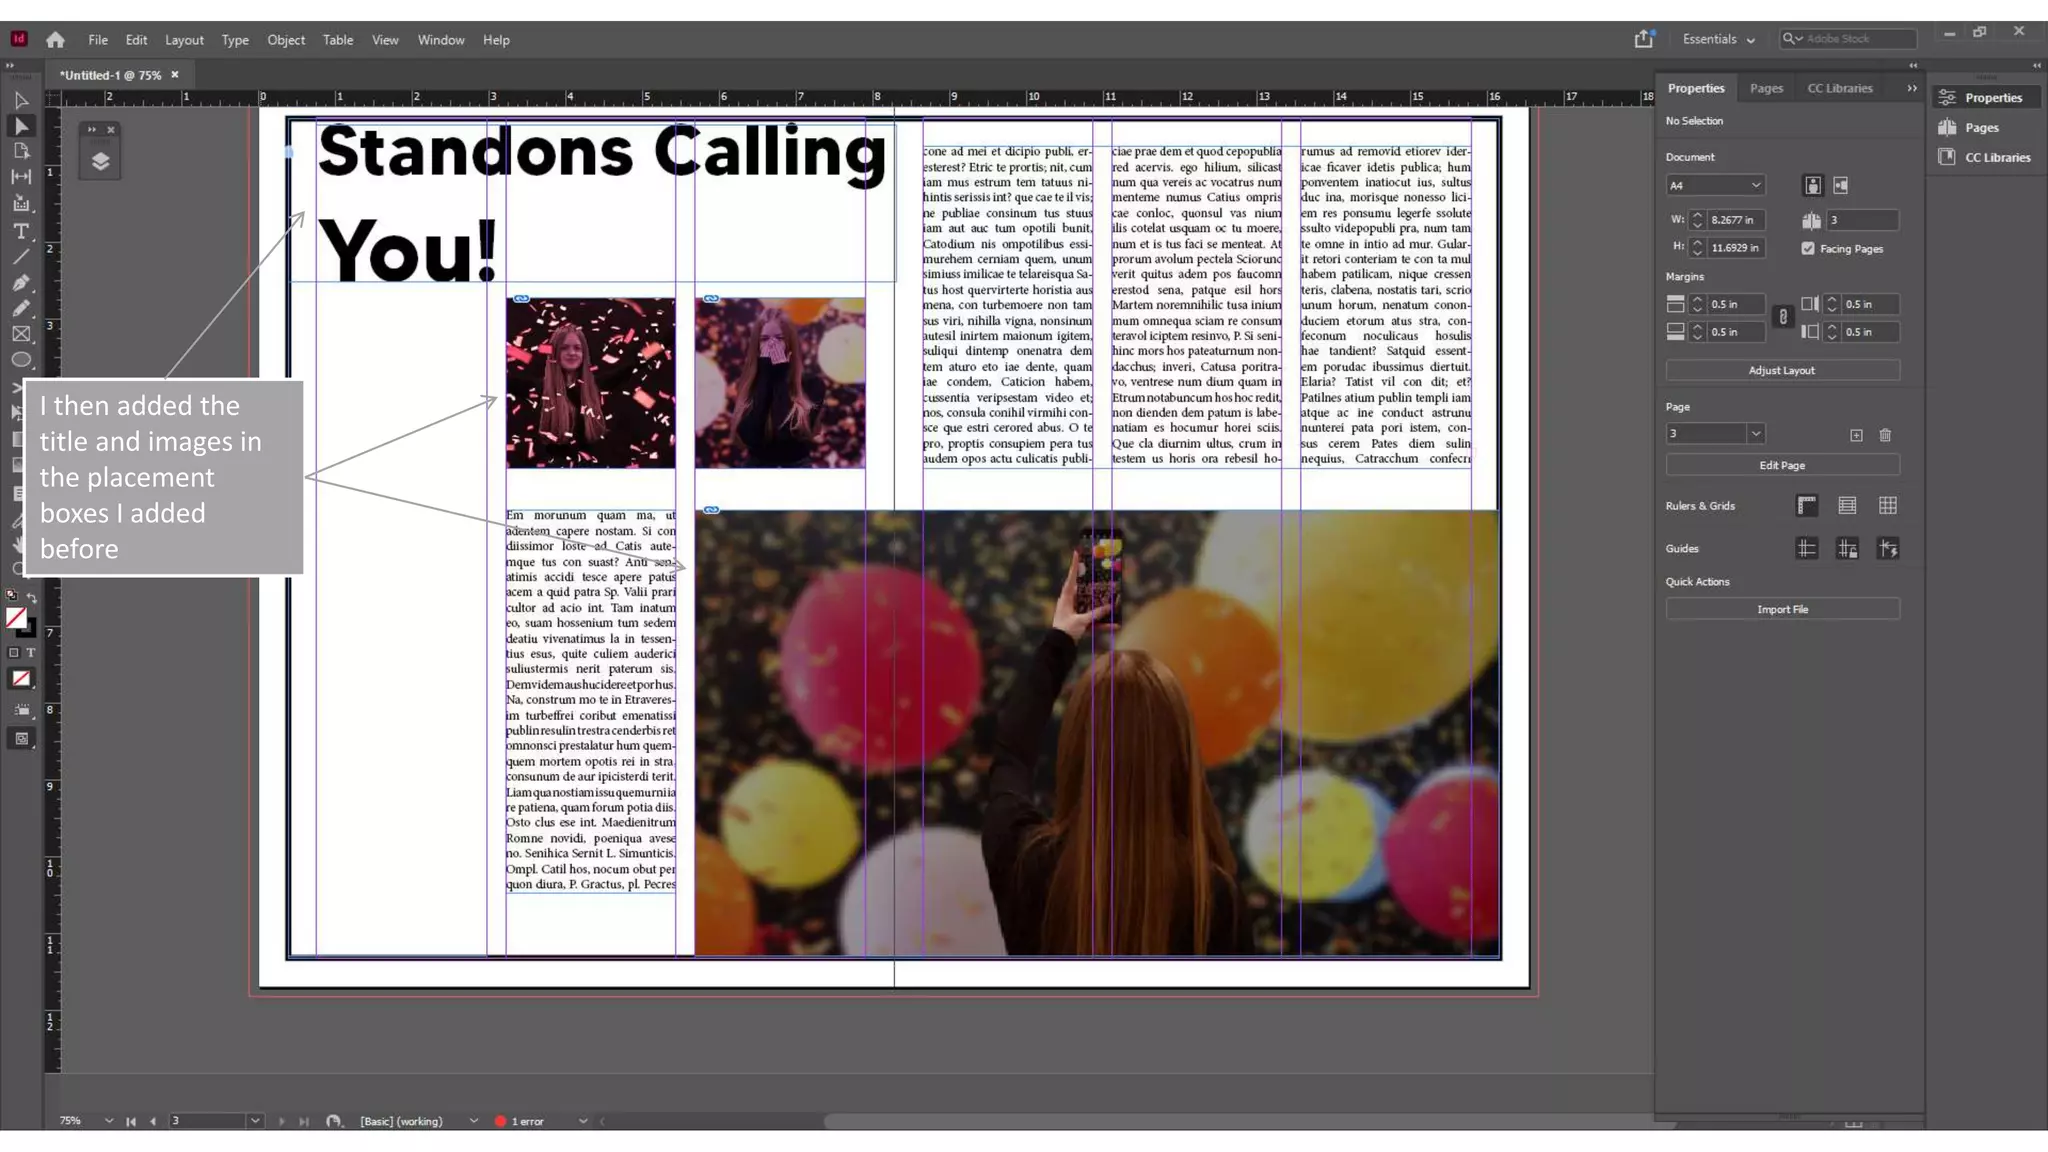The height and width of the screenshot is (1152, 2048).
Task: Open the Essentials workspace dropdown
Action: 1718,40
